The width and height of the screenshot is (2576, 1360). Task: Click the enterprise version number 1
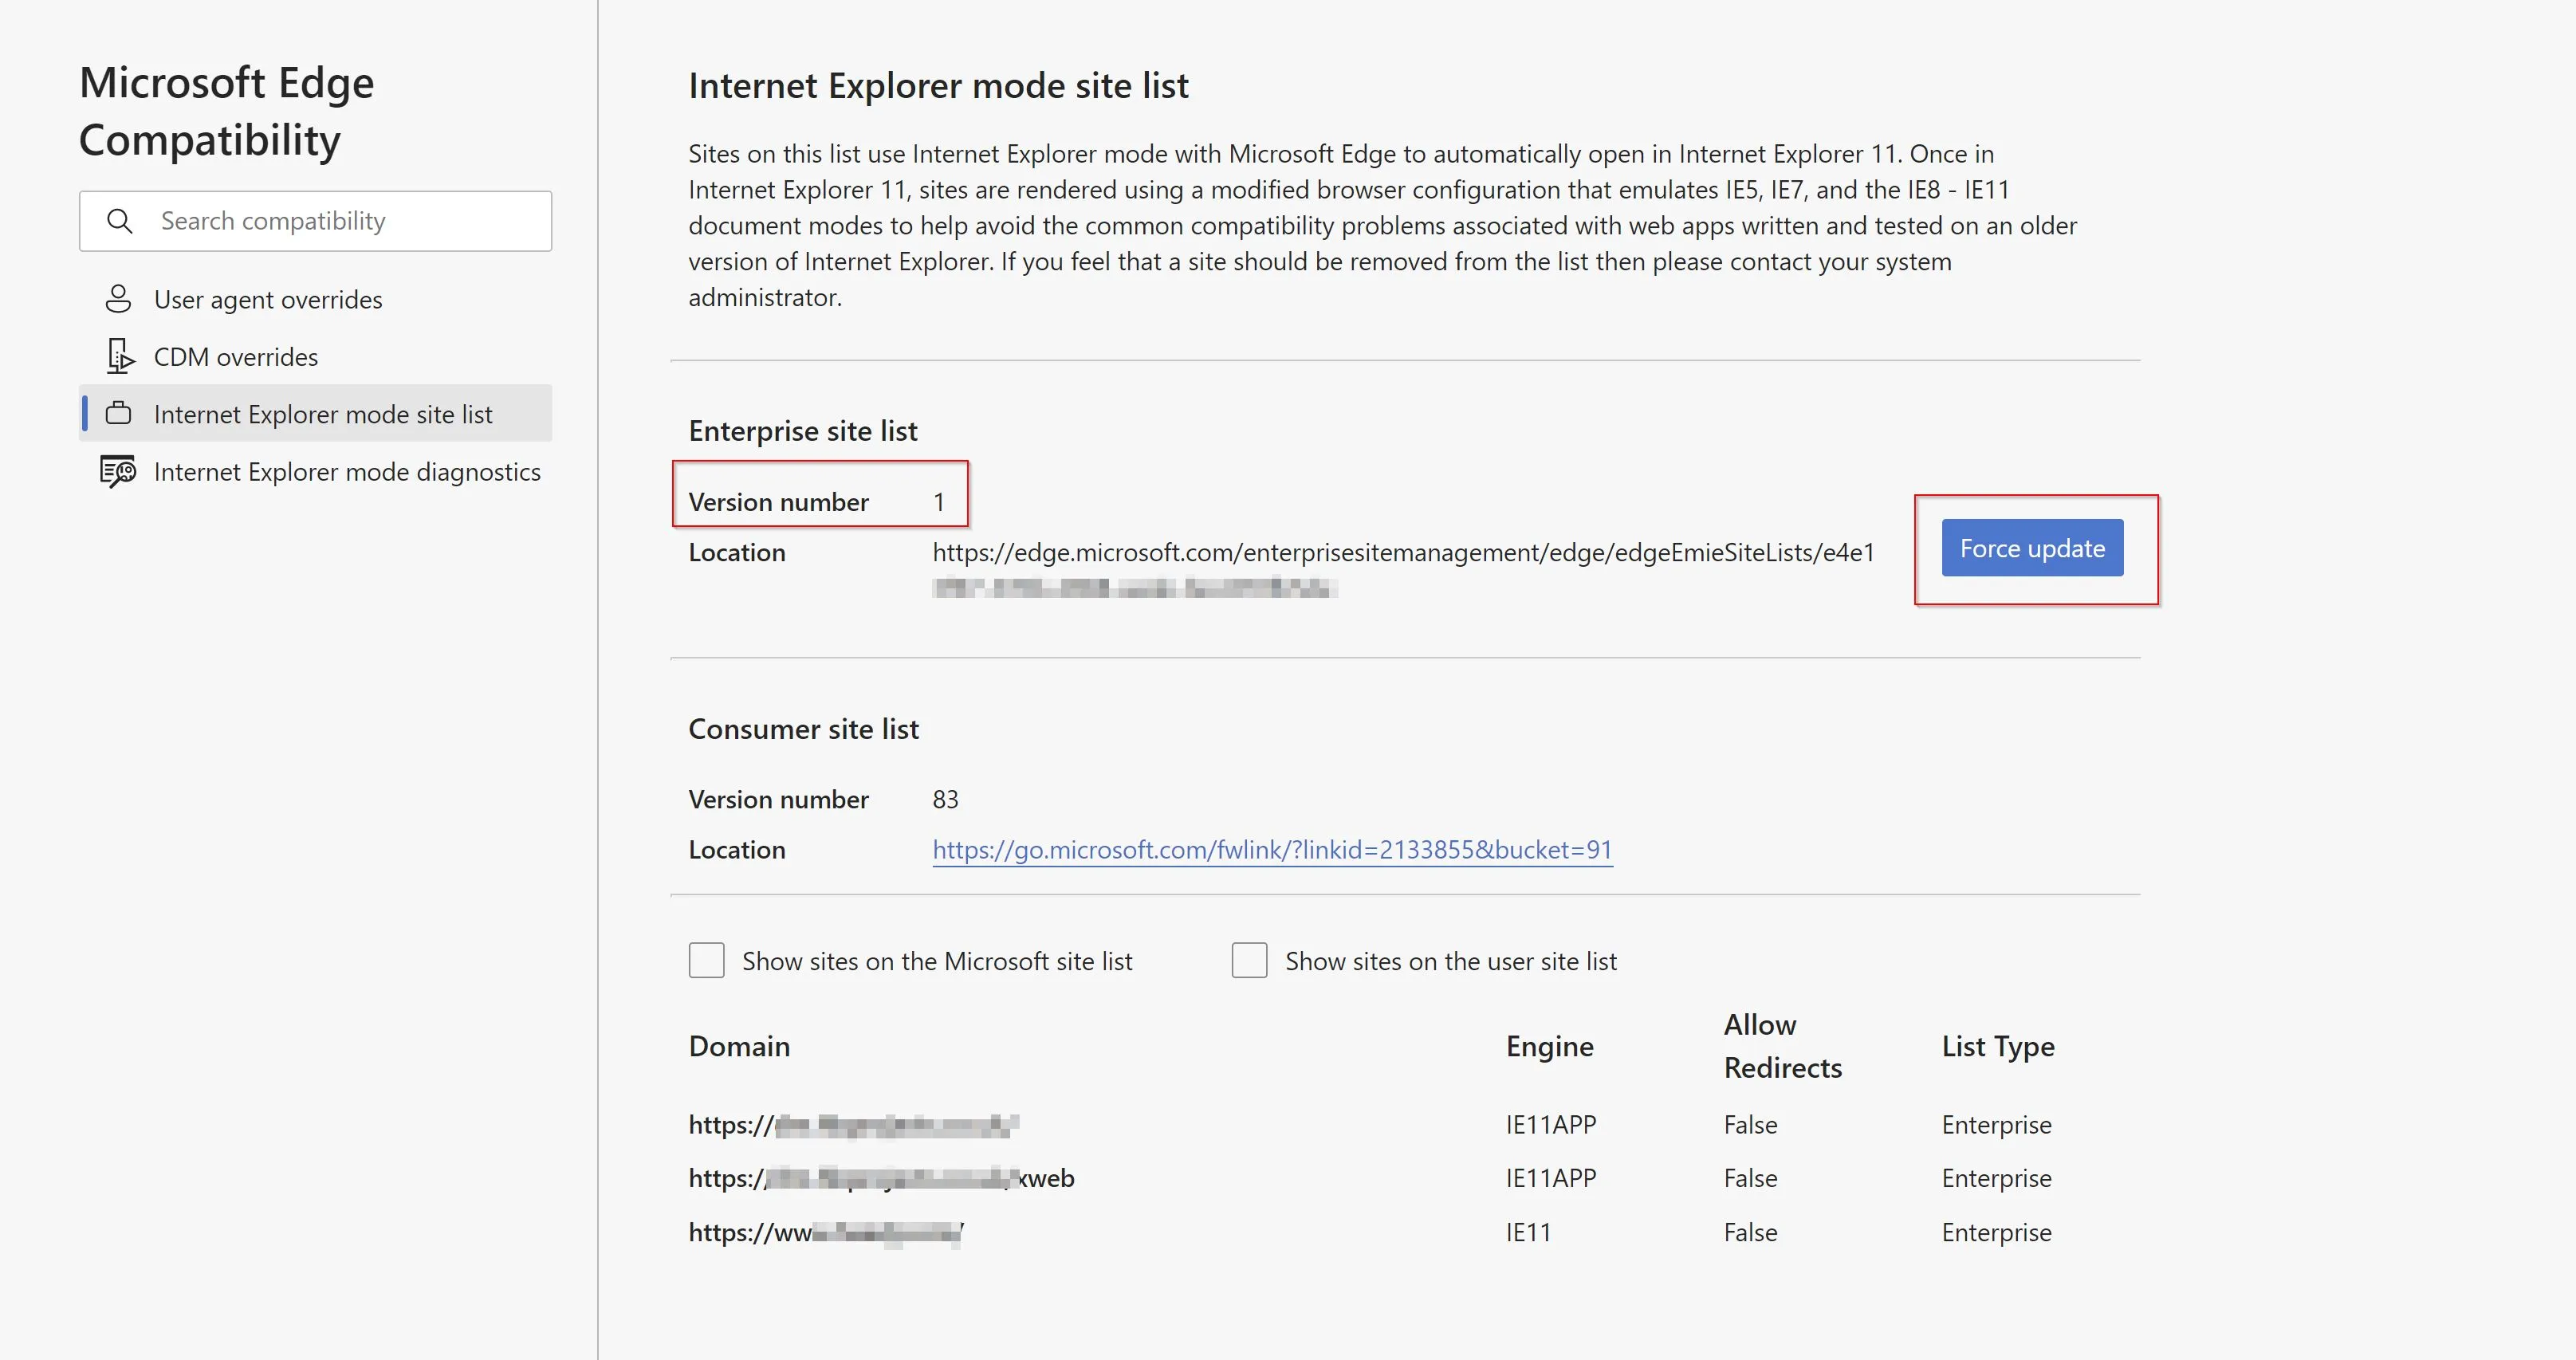tap(938, 502)
